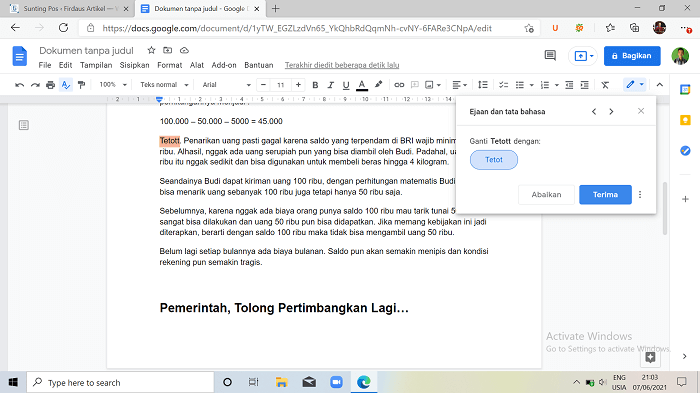This screenshot has width=700, height=393.
Task: Open the zoom level dropdown 100%
Action: [113, 84]
